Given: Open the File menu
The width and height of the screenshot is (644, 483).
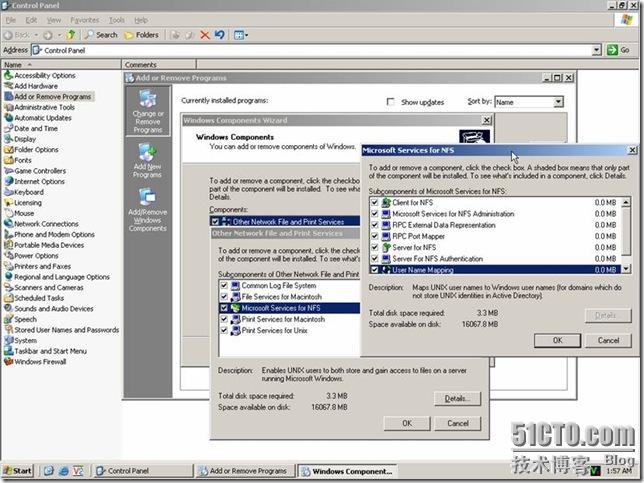Looking at the screenshot, I should point(11,20).
